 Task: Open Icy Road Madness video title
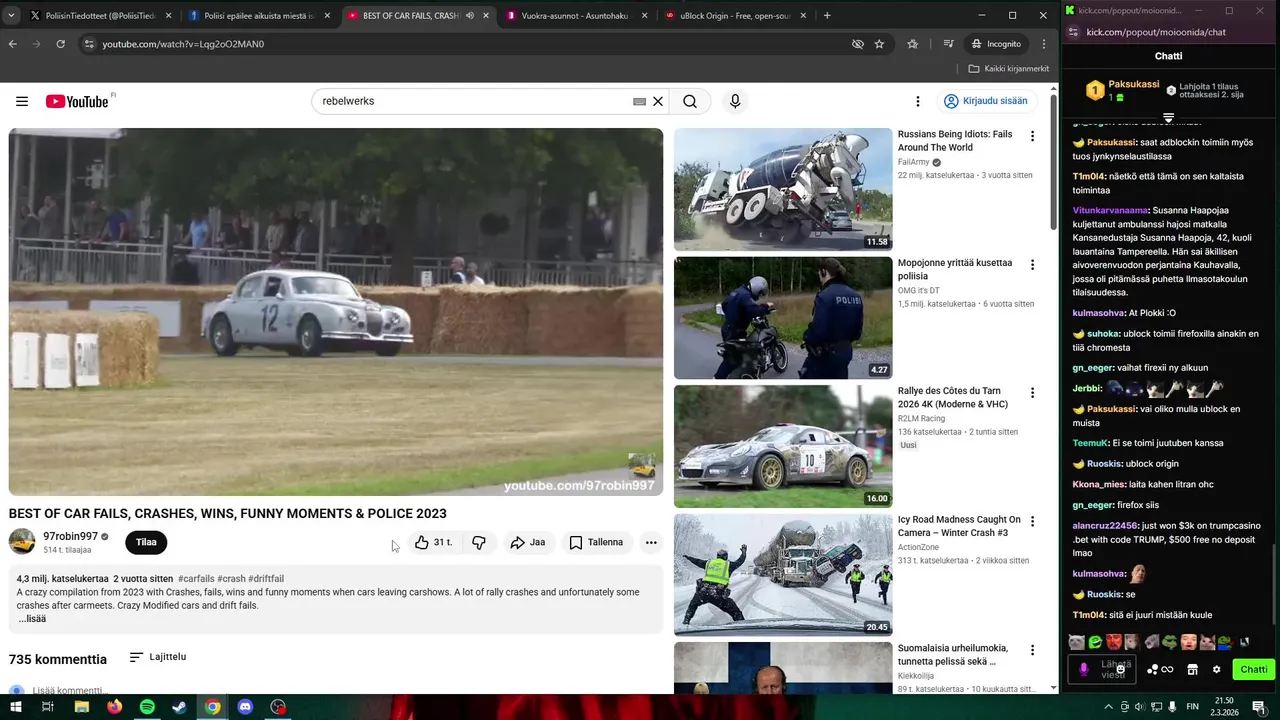tap(959, 526)
